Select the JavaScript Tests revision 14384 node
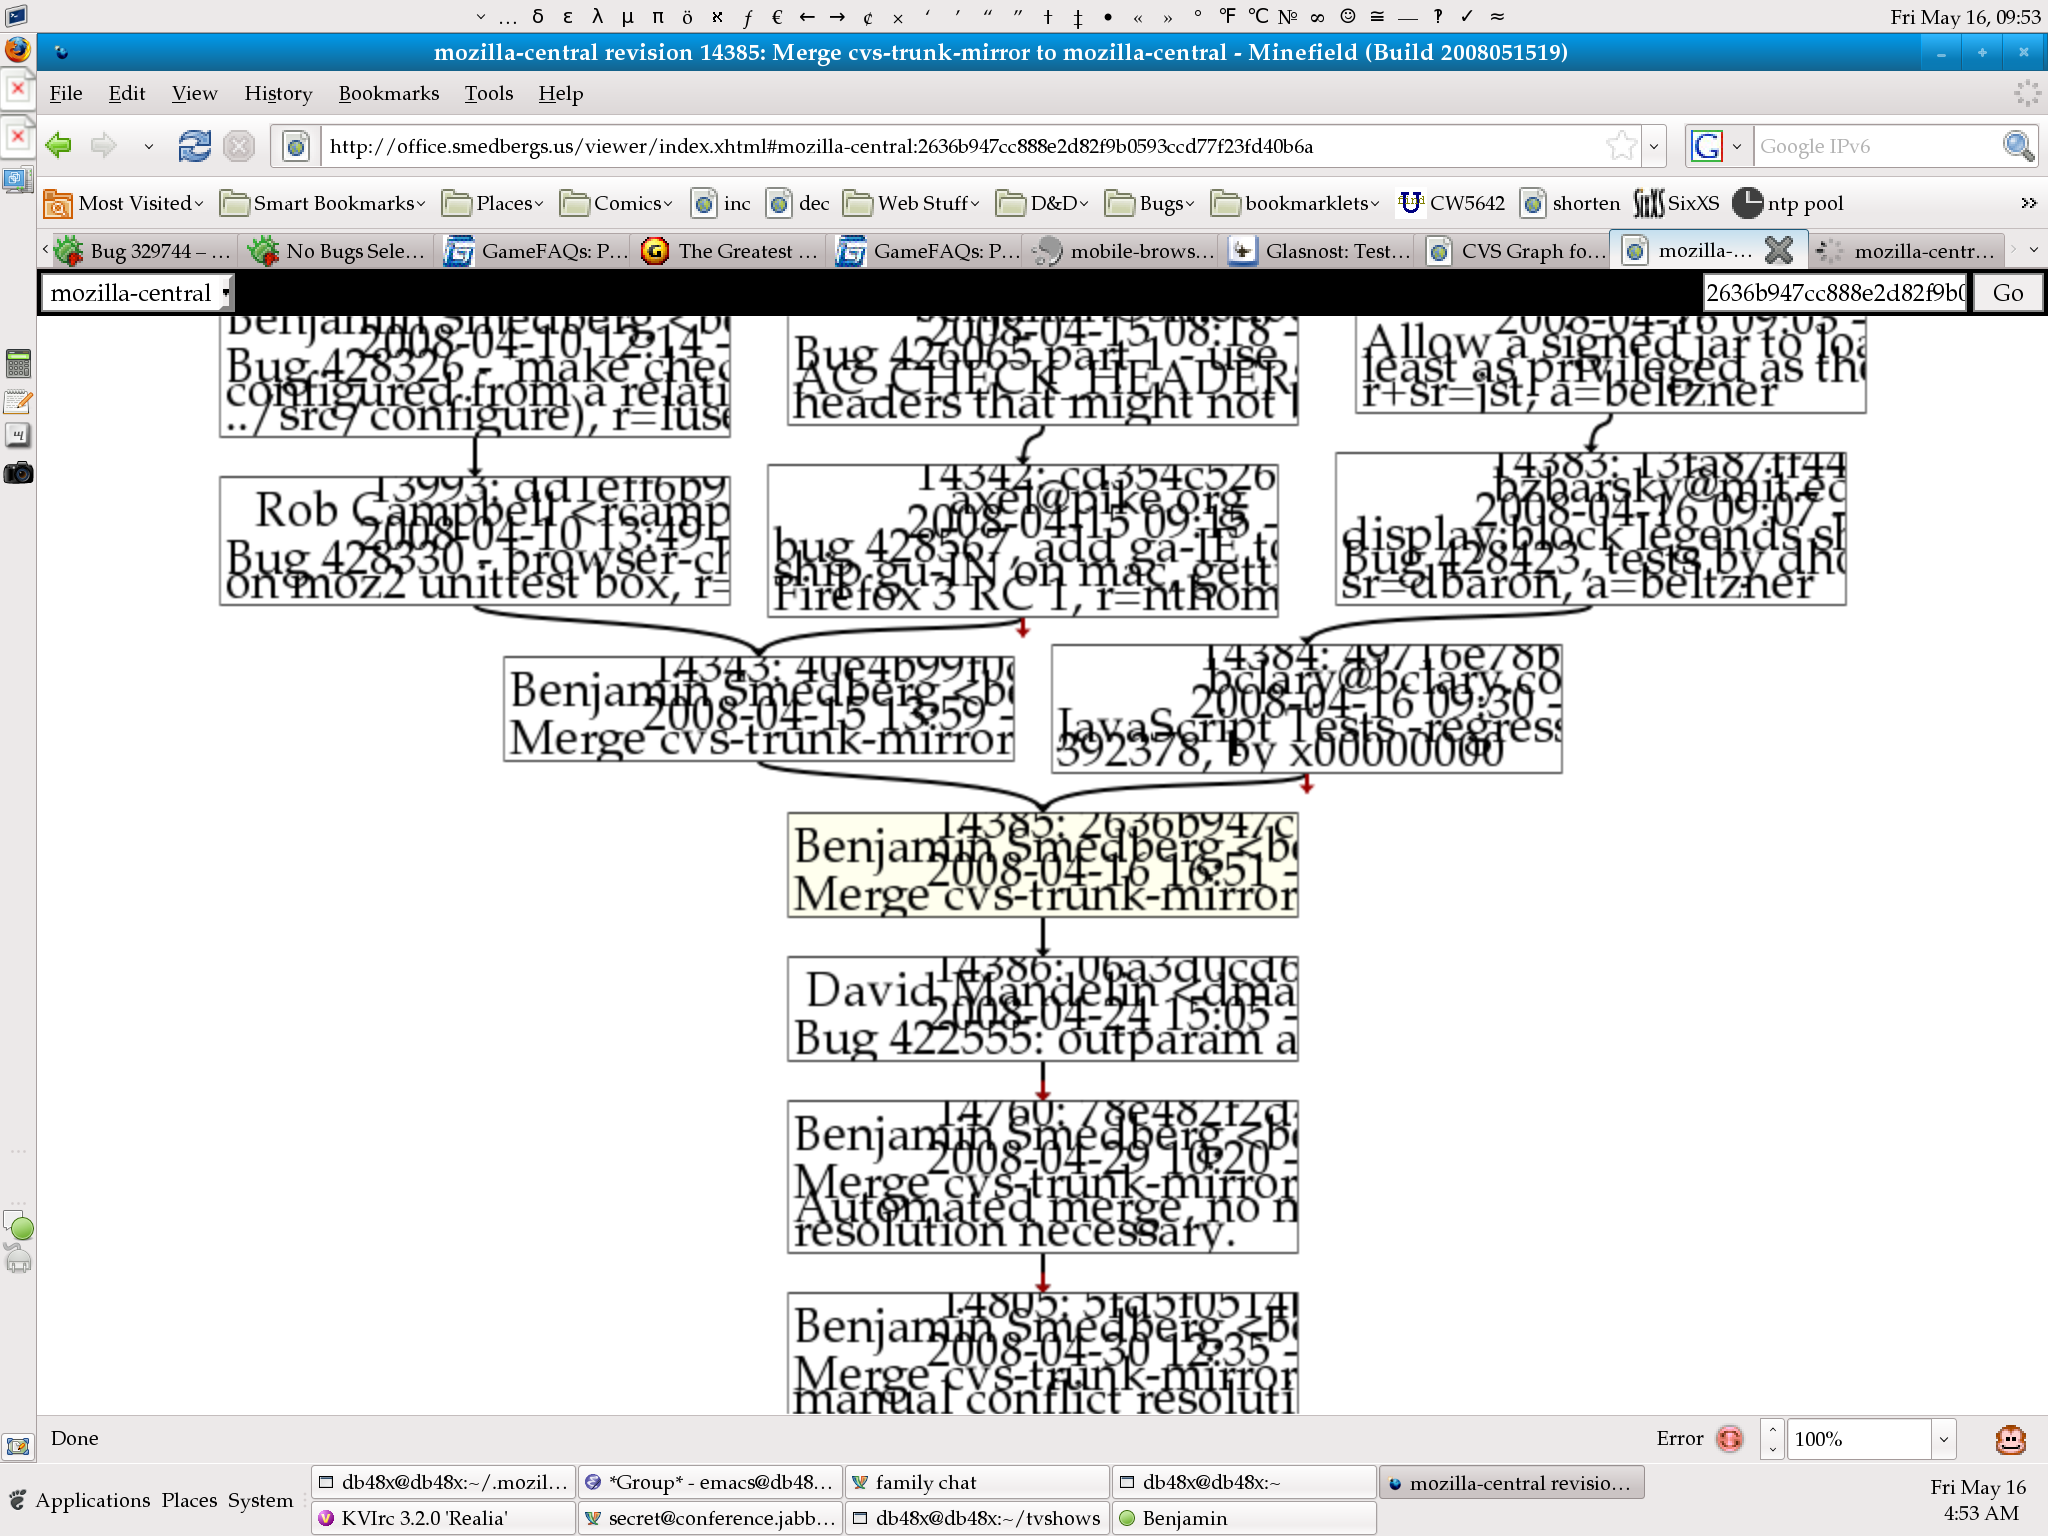 coord(1307,709)
